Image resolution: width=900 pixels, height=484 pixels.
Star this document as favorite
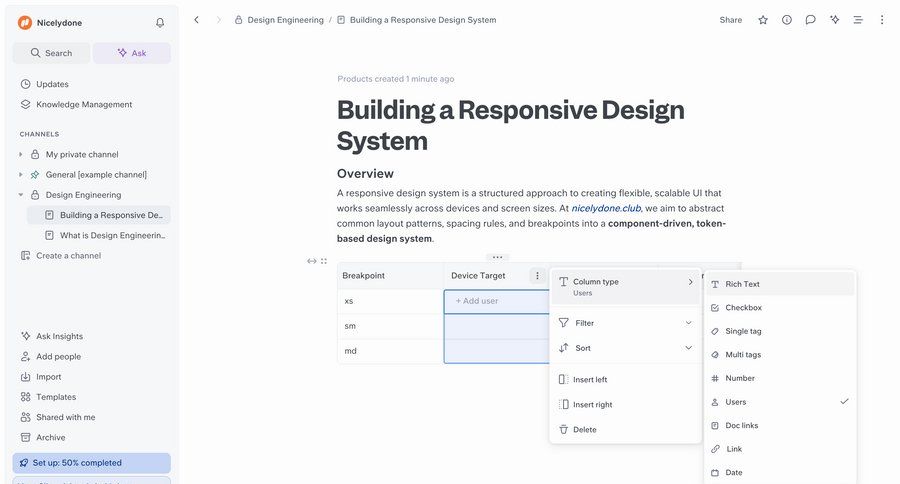(x=763, y=20)
